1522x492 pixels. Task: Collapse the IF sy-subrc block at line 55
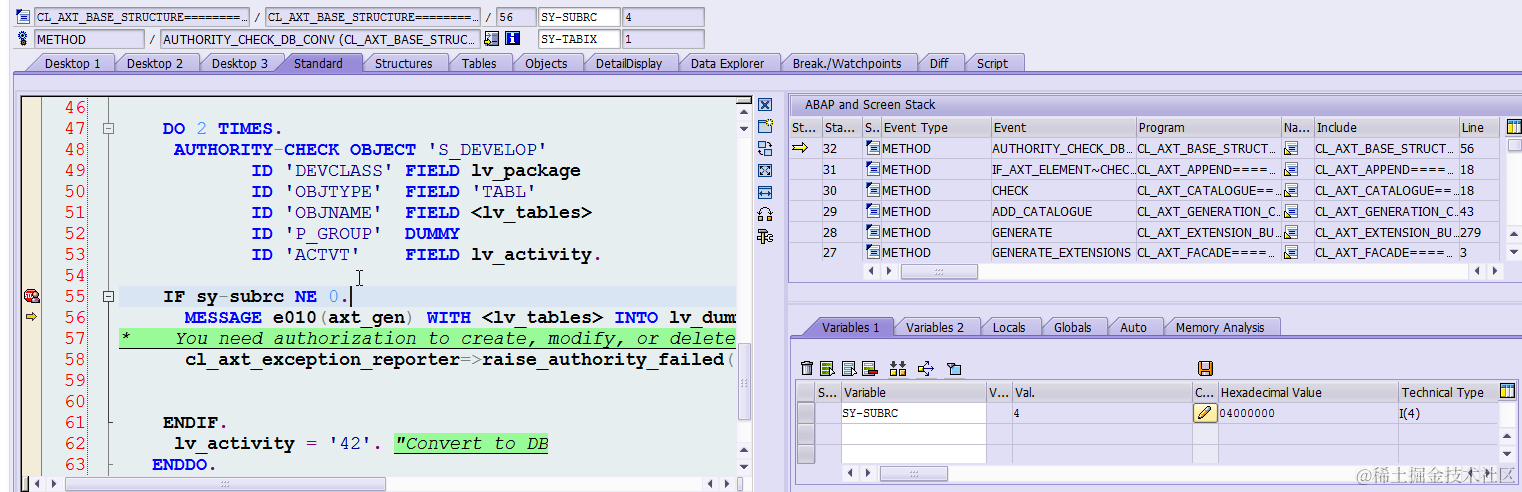[x=108, y=297]
